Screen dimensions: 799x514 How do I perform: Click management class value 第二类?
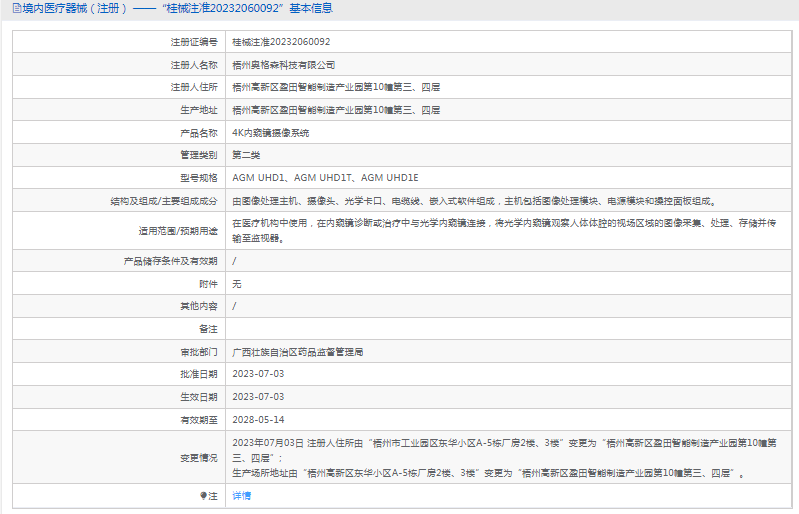pyautogui.click(x=246, y=155)
